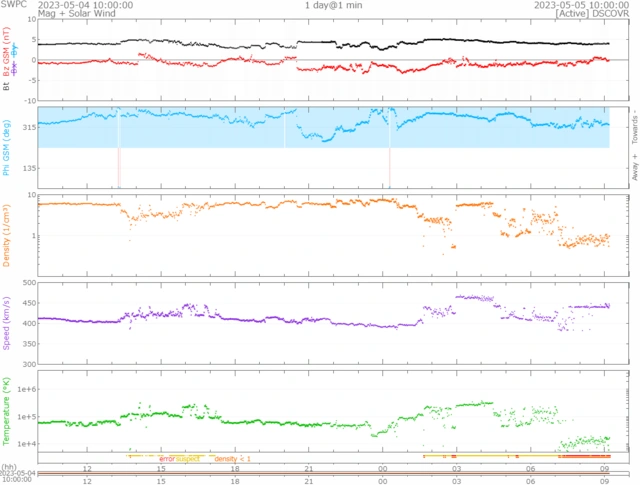Click the purple Speed (km/s) axis label
Image resolution: width=640 pixels, height=485 pixels.
click(6, 323)
